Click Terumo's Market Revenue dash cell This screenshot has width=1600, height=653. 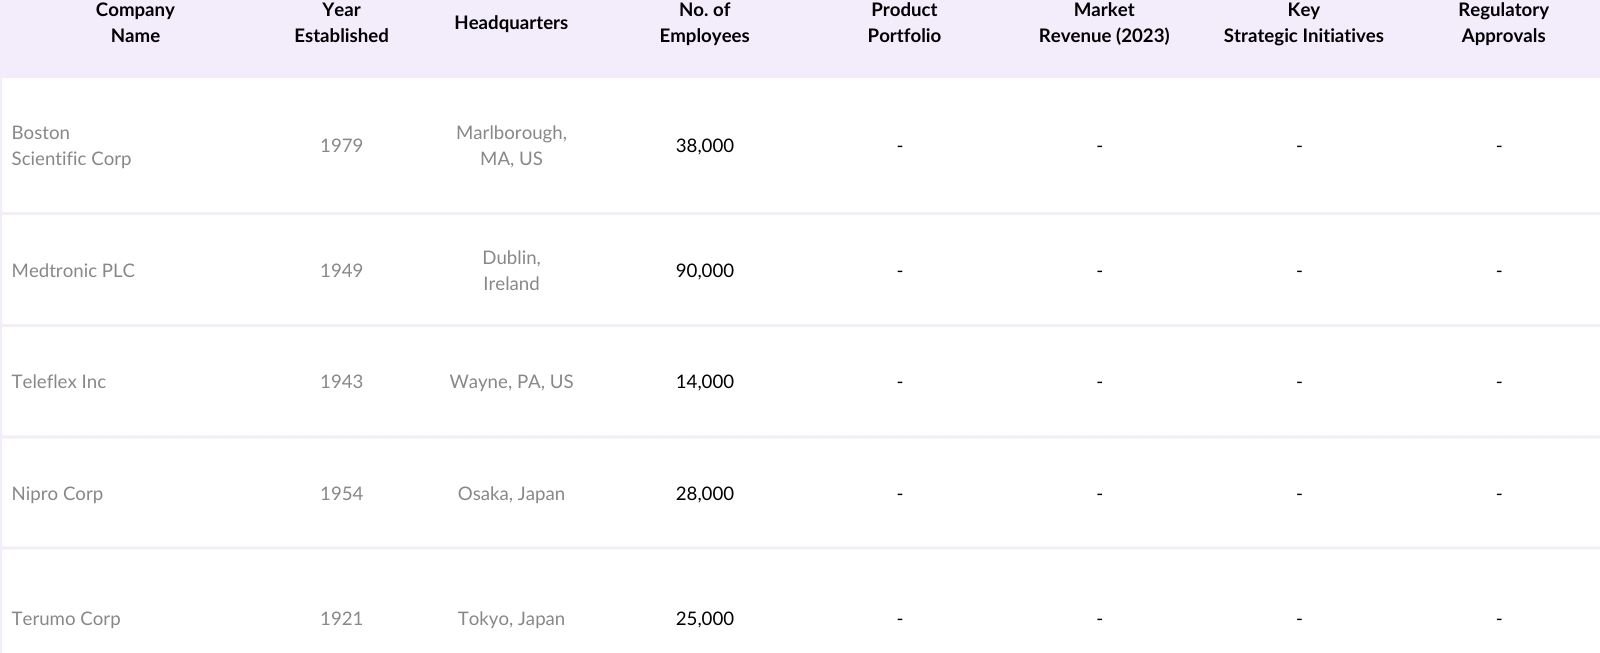tap(1099, 619)
